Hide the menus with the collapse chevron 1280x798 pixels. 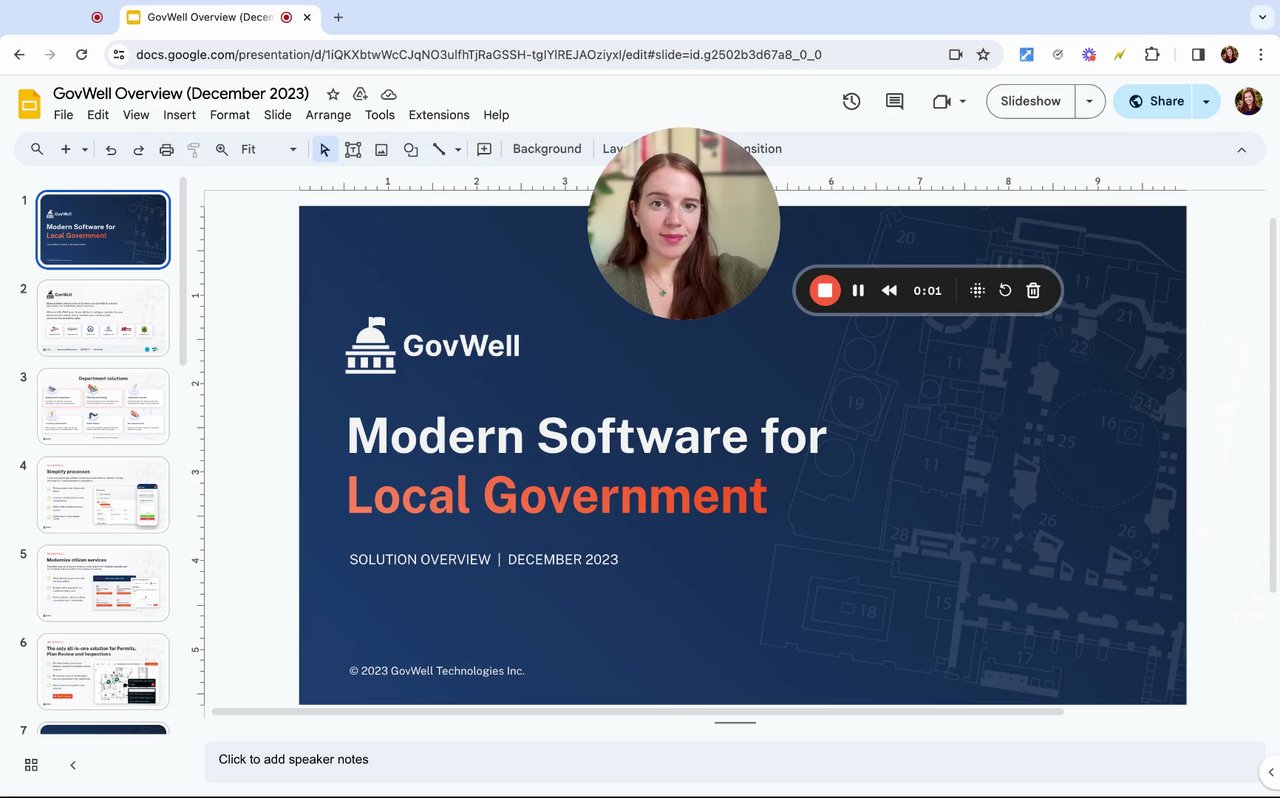point(1241,150)
